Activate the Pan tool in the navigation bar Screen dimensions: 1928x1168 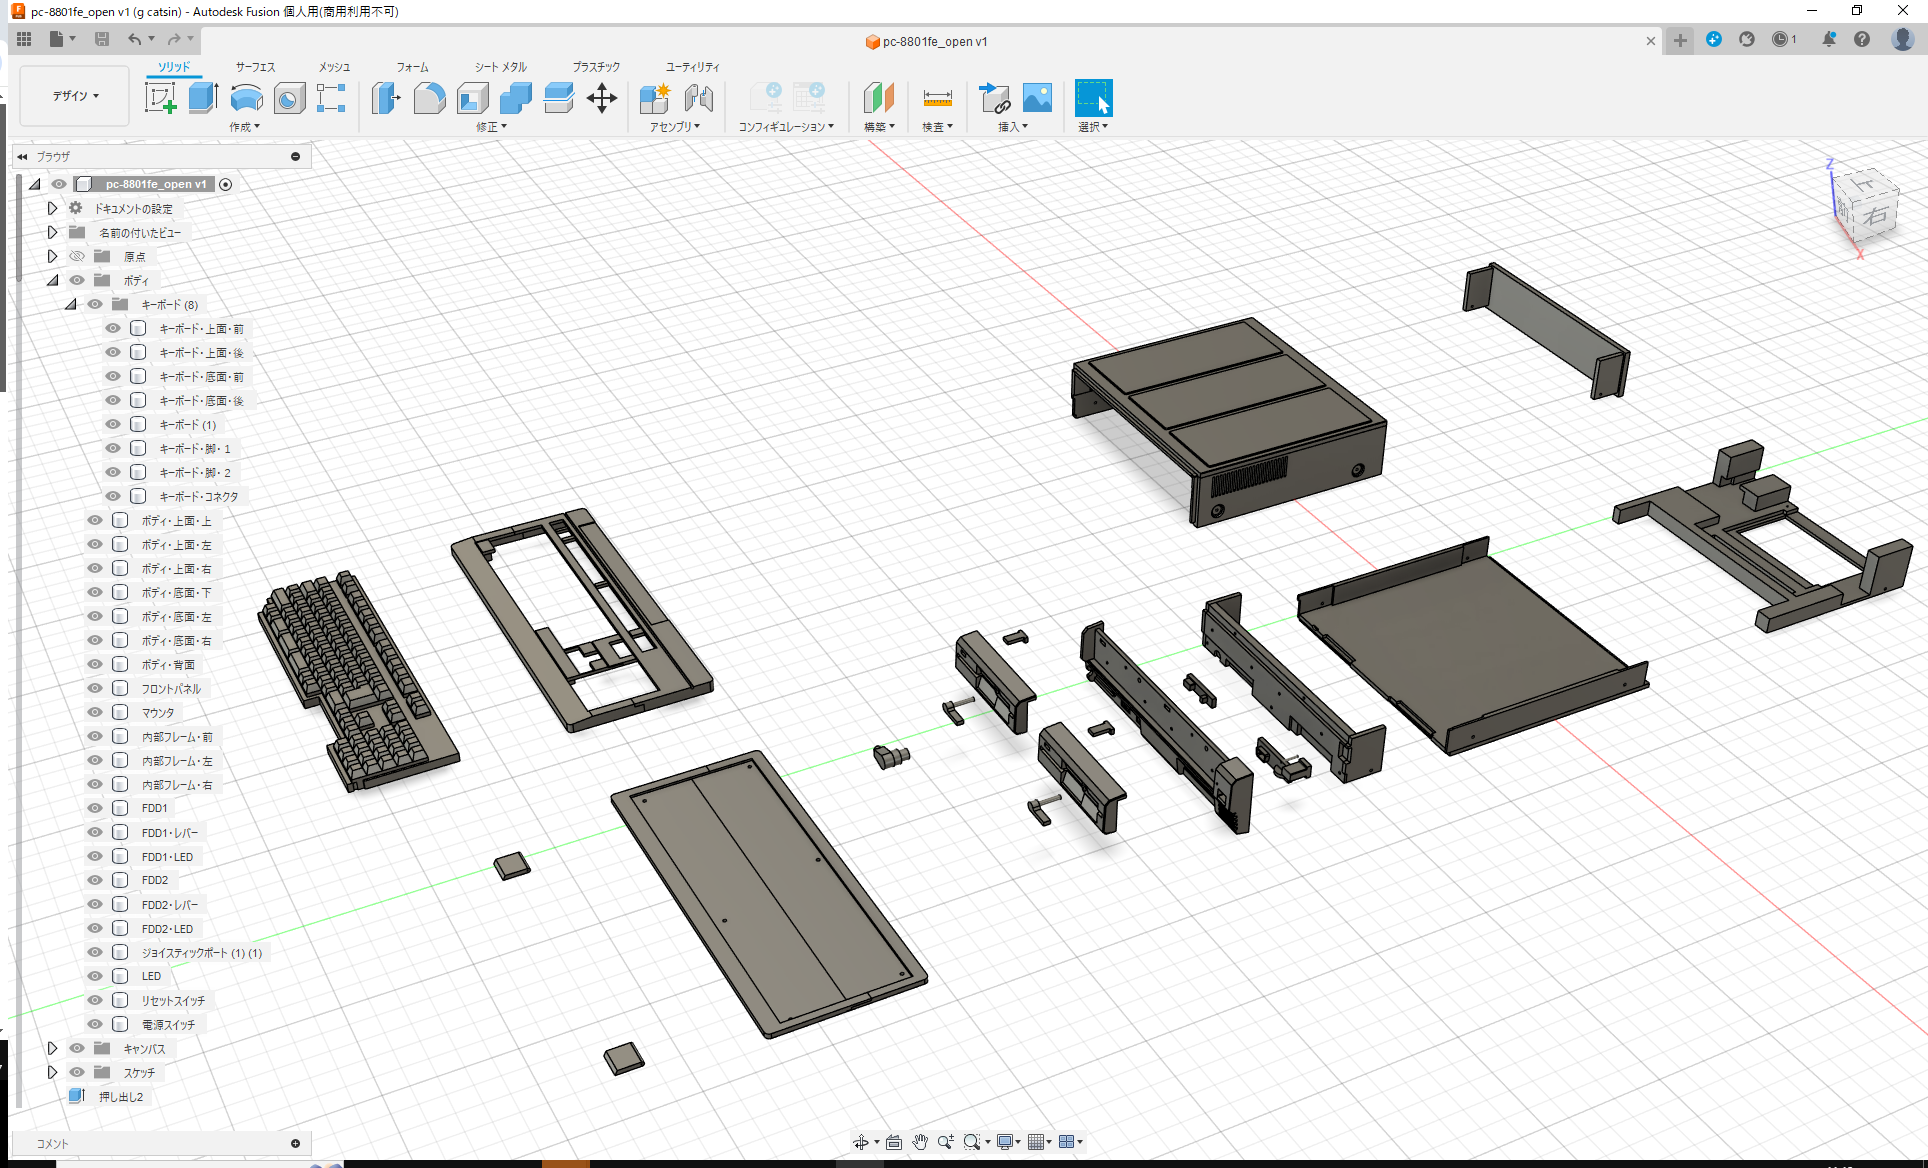(919, 1141)
